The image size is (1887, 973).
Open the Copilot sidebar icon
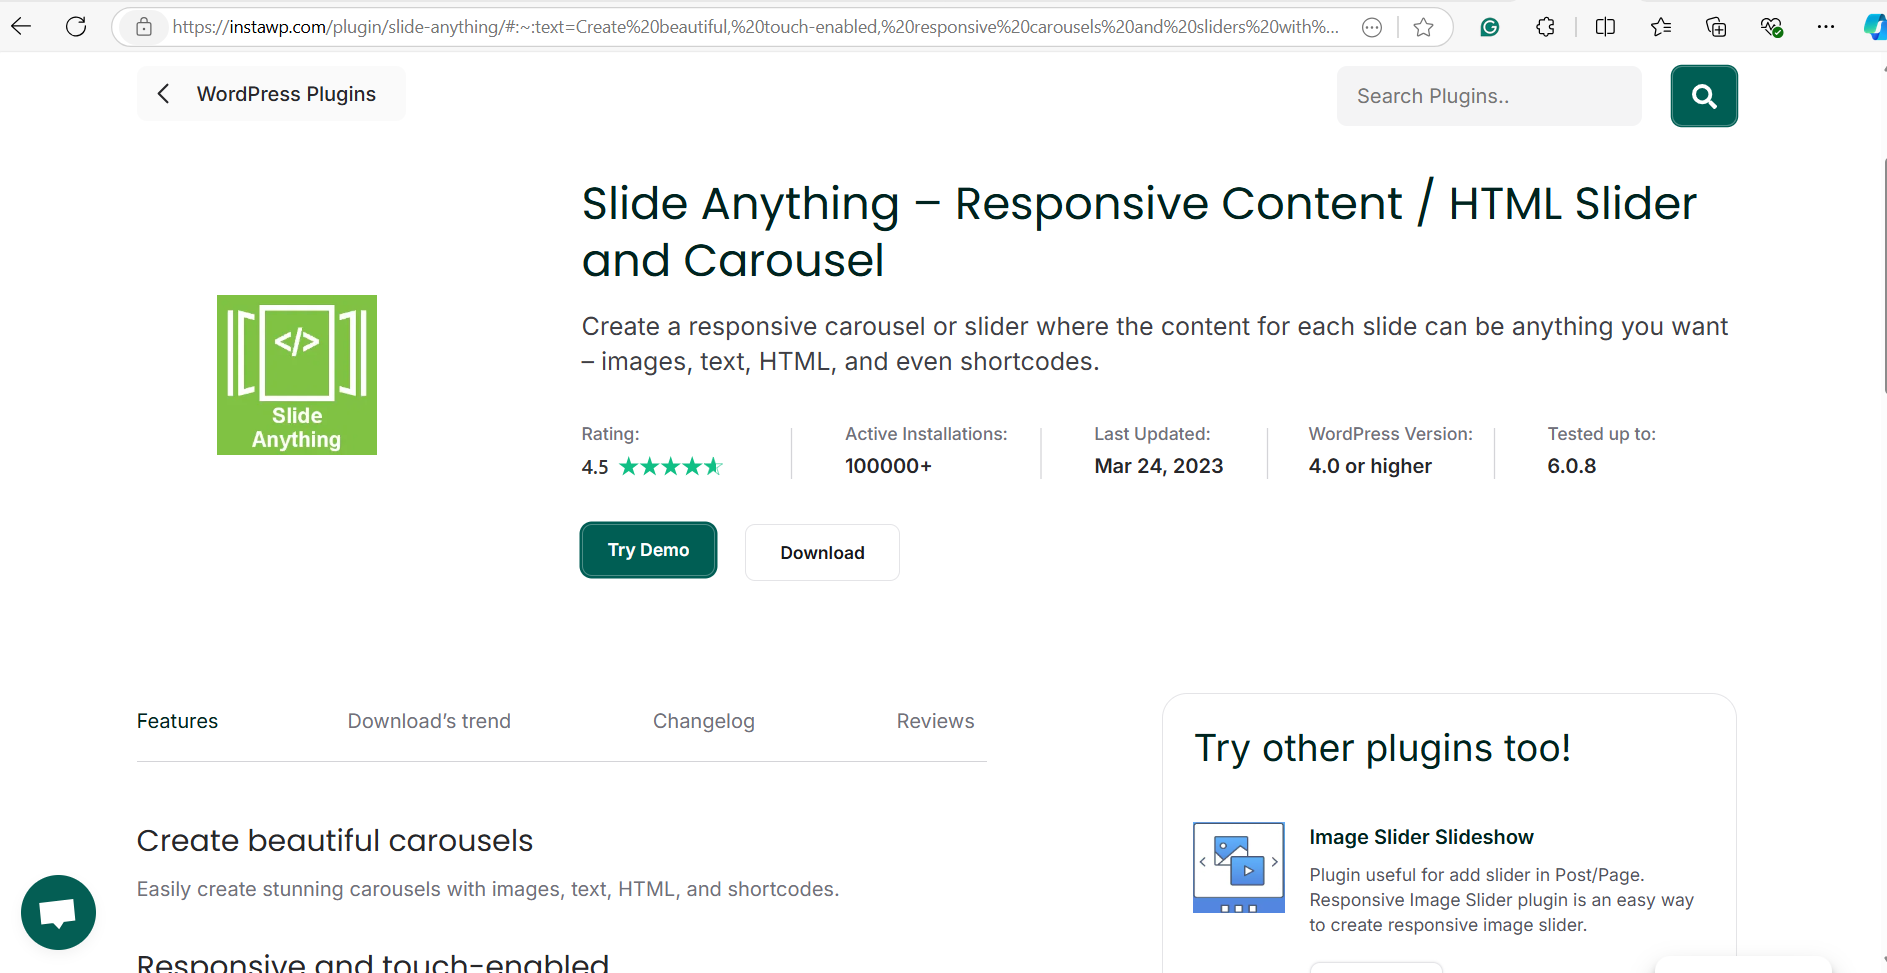[x=1875, y=27]
